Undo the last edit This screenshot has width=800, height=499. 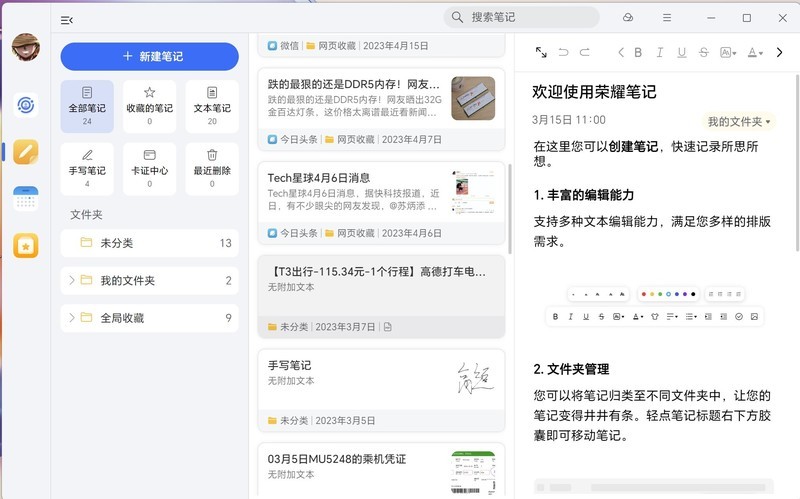click(563, 52)
